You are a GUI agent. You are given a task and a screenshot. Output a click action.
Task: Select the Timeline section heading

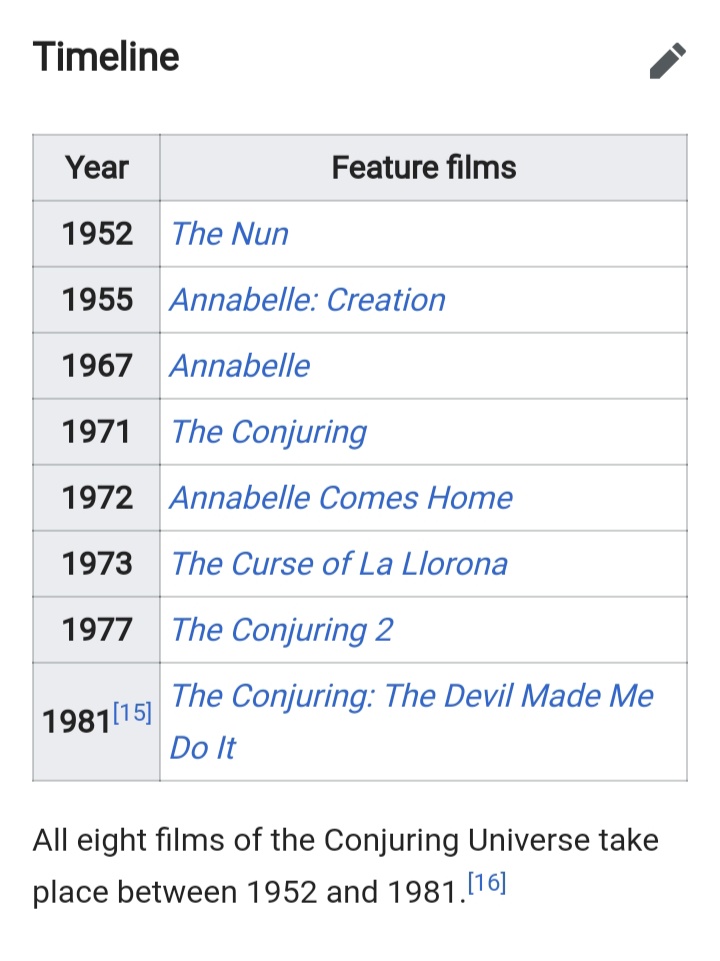[106, 57]
